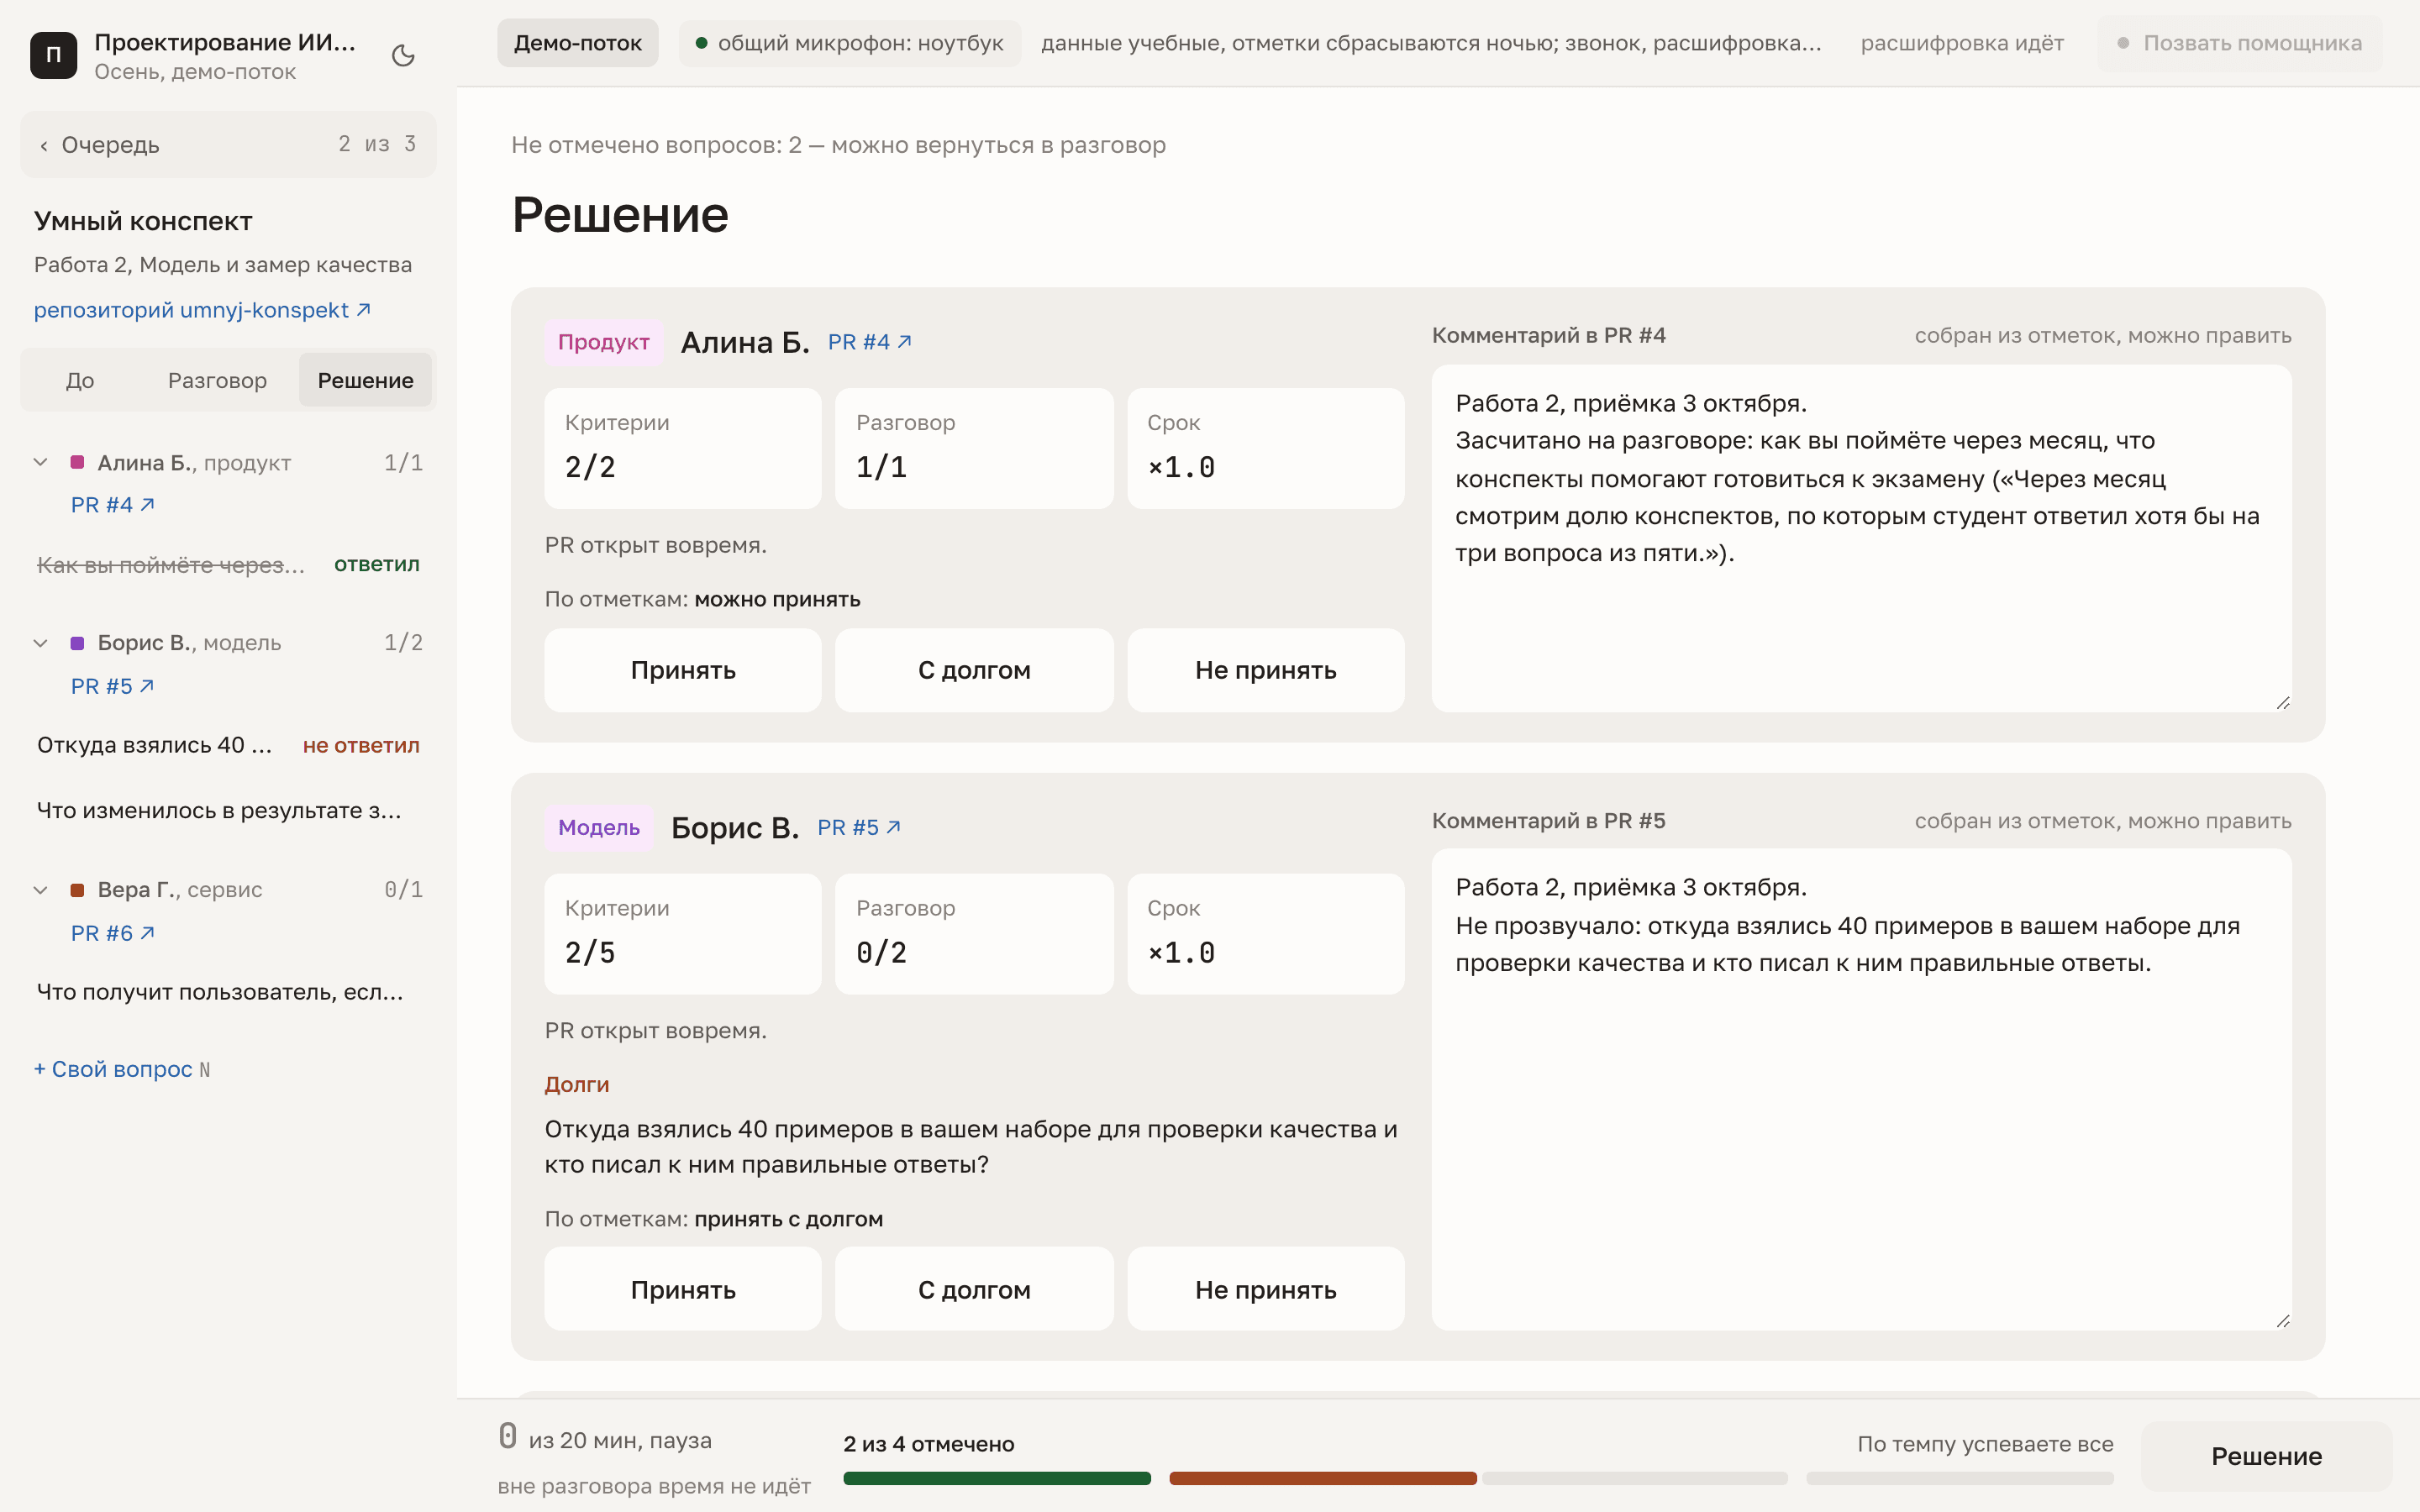Select question Что получит пользователь, есл…
Screen dimensions: 2420x1512
(220, 992)
